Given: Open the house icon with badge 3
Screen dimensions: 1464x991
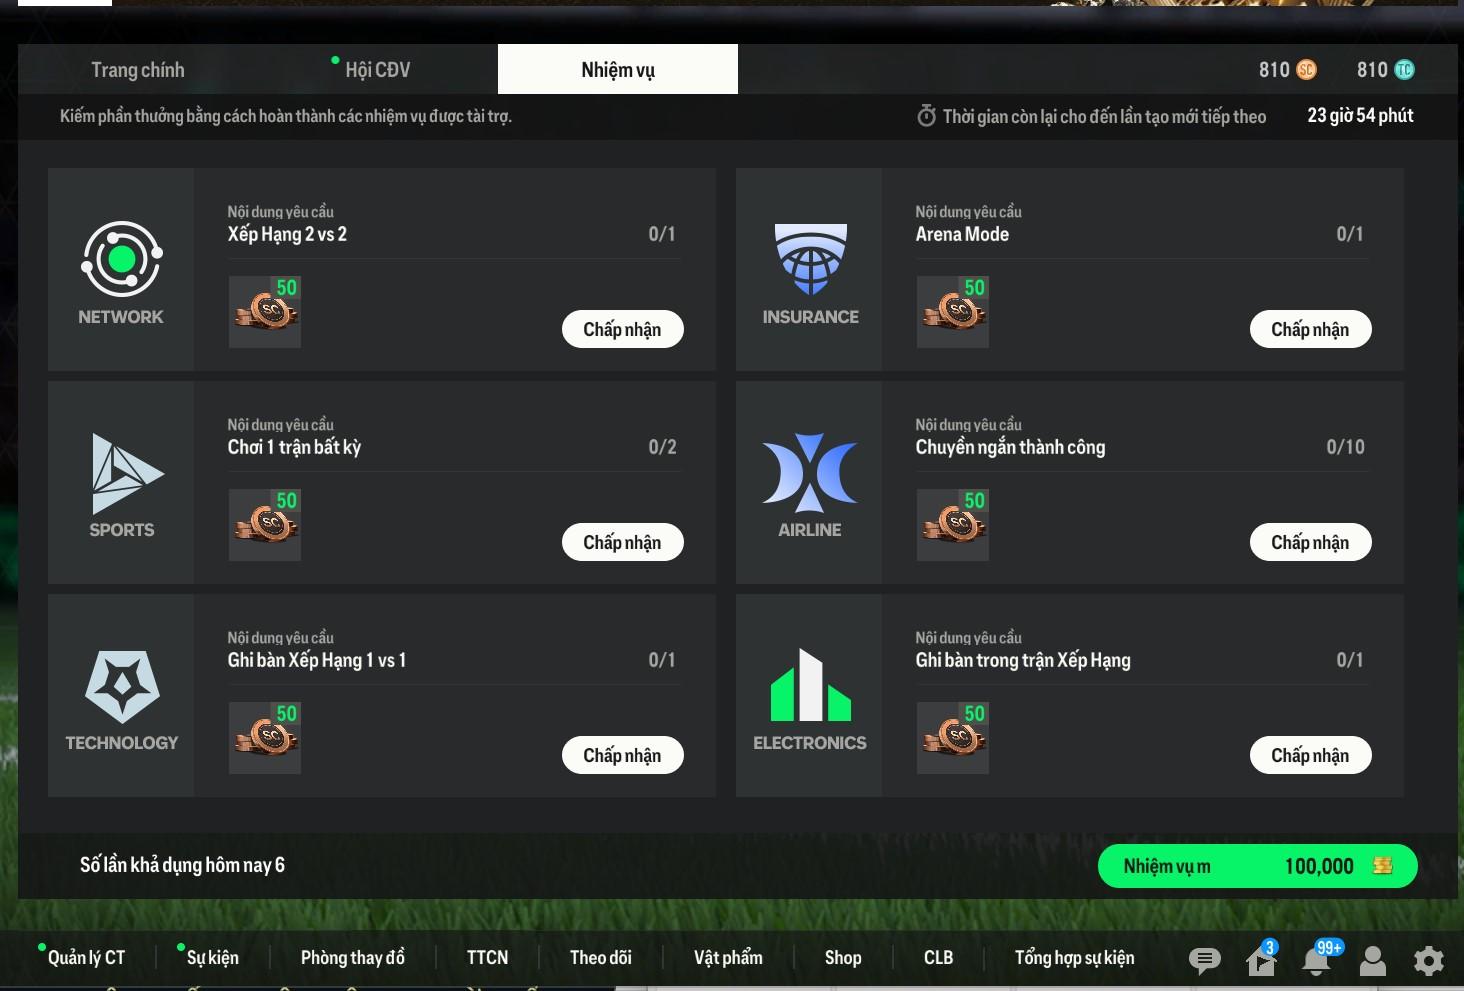Looking at the screenshot, I should pos(1261,958).
